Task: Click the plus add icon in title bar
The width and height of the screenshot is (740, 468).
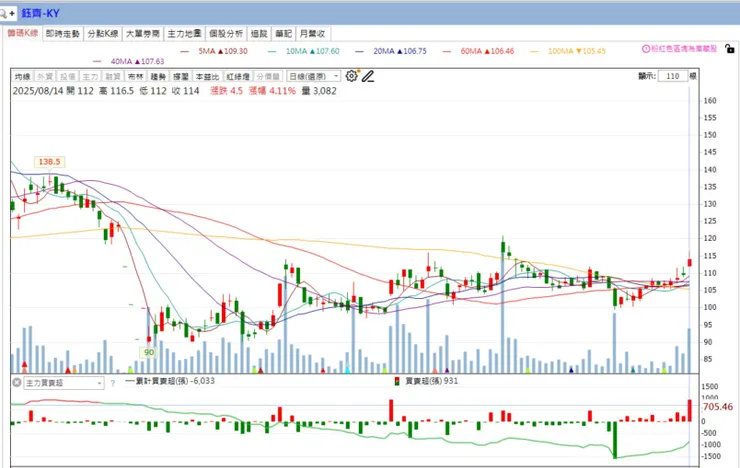Action: click(x=12, y=14)
